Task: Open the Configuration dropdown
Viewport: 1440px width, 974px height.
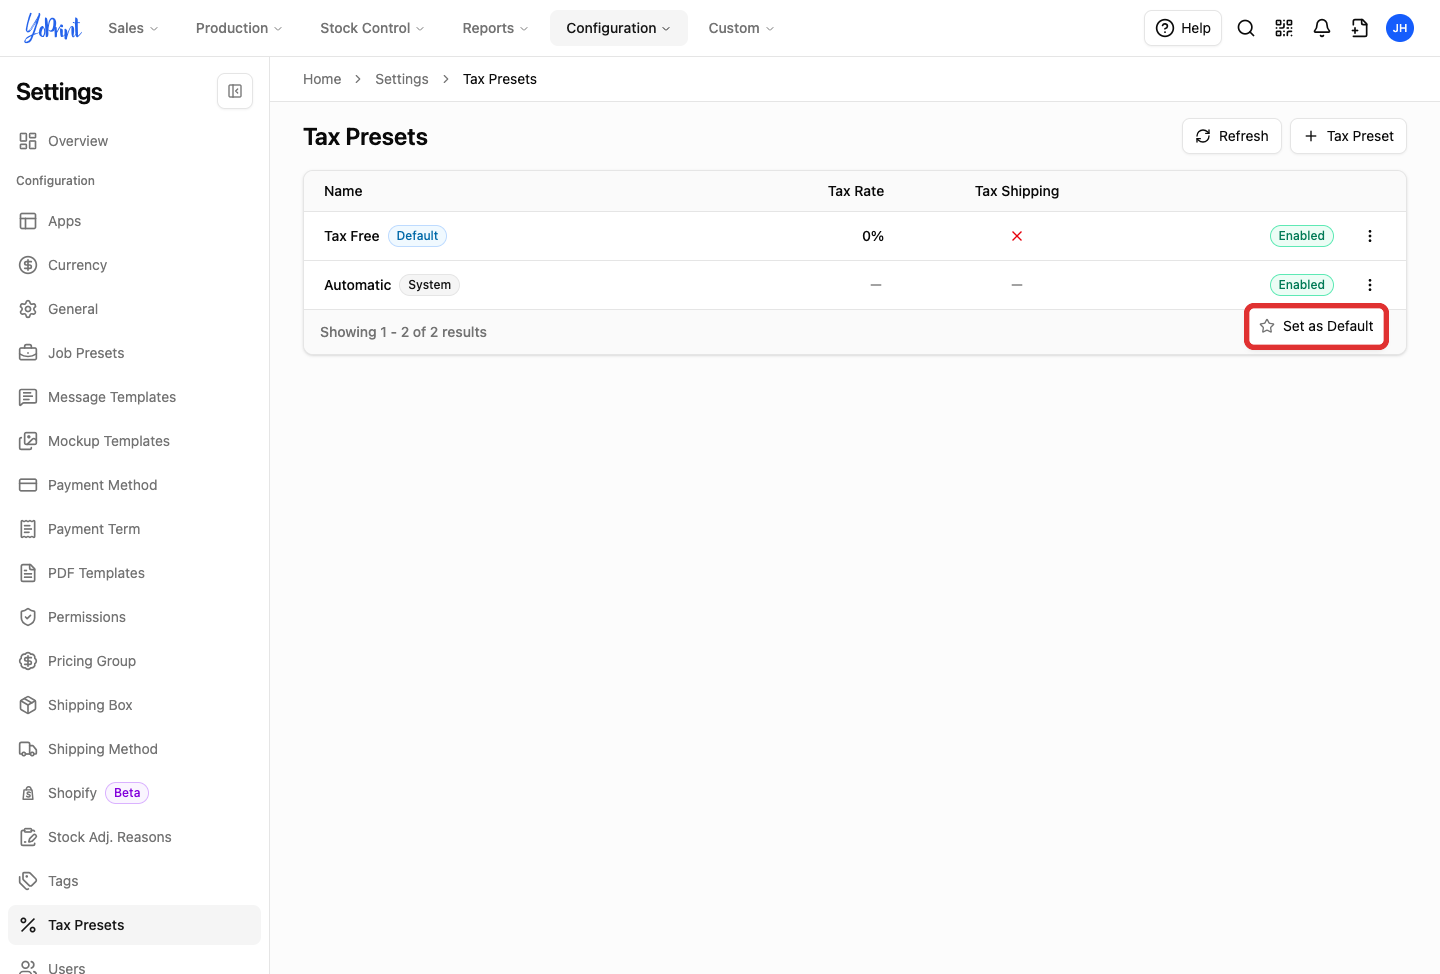Action: [619, 28]
